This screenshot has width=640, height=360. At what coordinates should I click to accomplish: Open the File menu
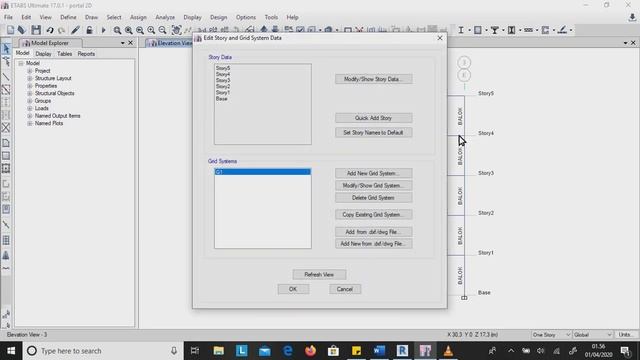(x=8, y=17)
